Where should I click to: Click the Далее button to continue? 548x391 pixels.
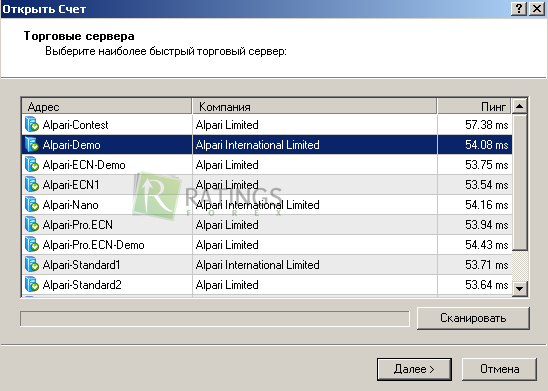(x=414, y=369)
